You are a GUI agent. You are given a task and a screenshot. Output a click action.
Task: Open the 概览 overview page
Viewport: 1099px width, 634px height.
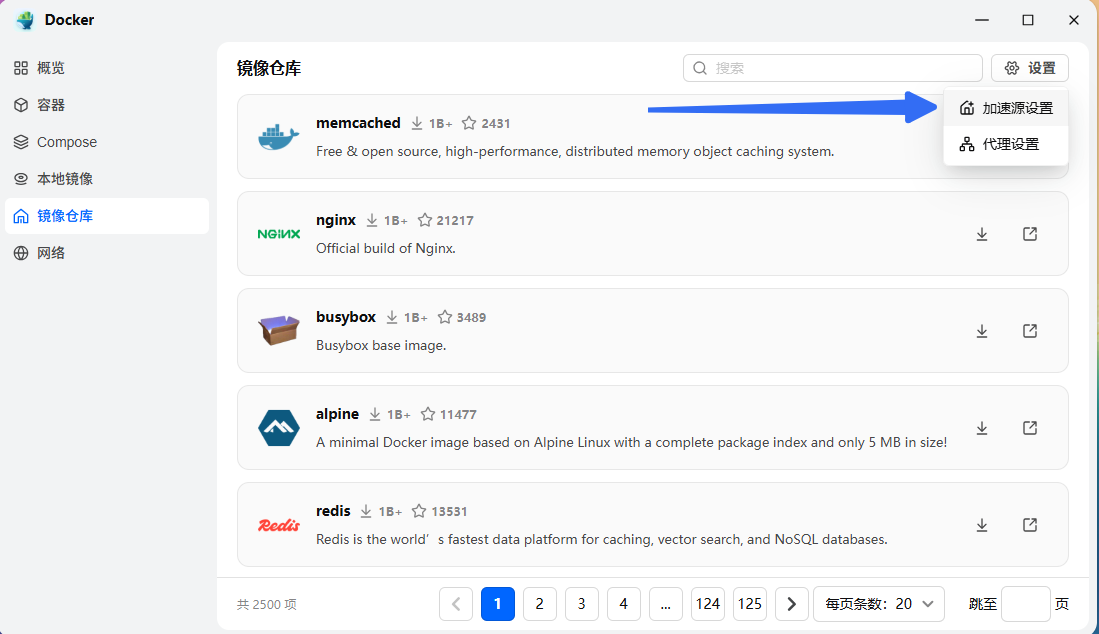107,68
